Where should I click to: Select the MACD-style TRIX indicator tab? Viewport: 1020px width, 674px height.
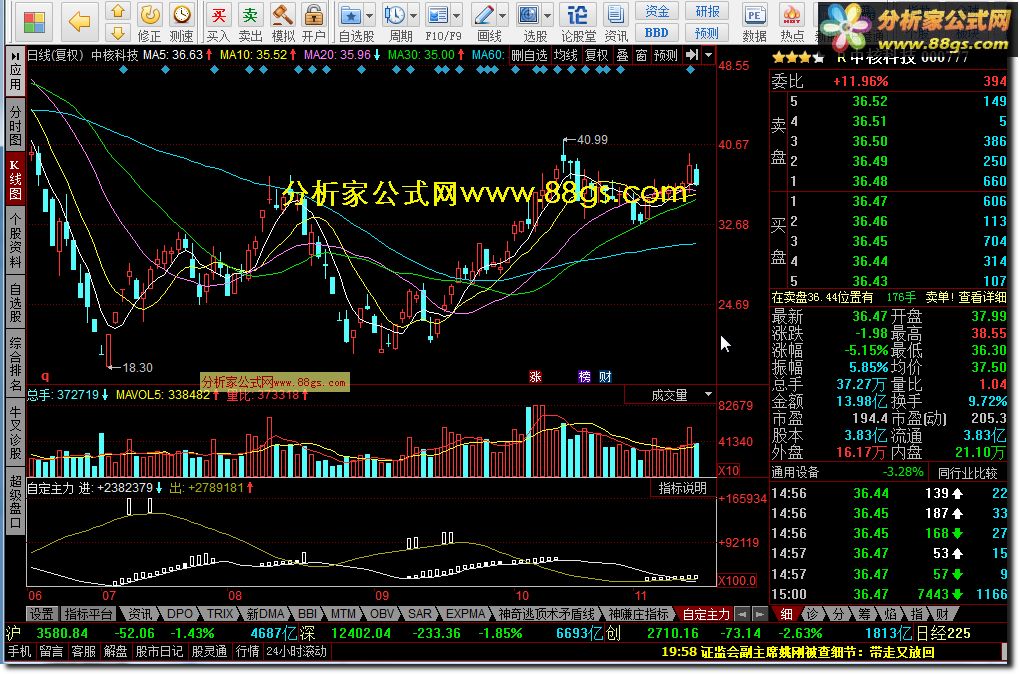[x=221, y=613]
